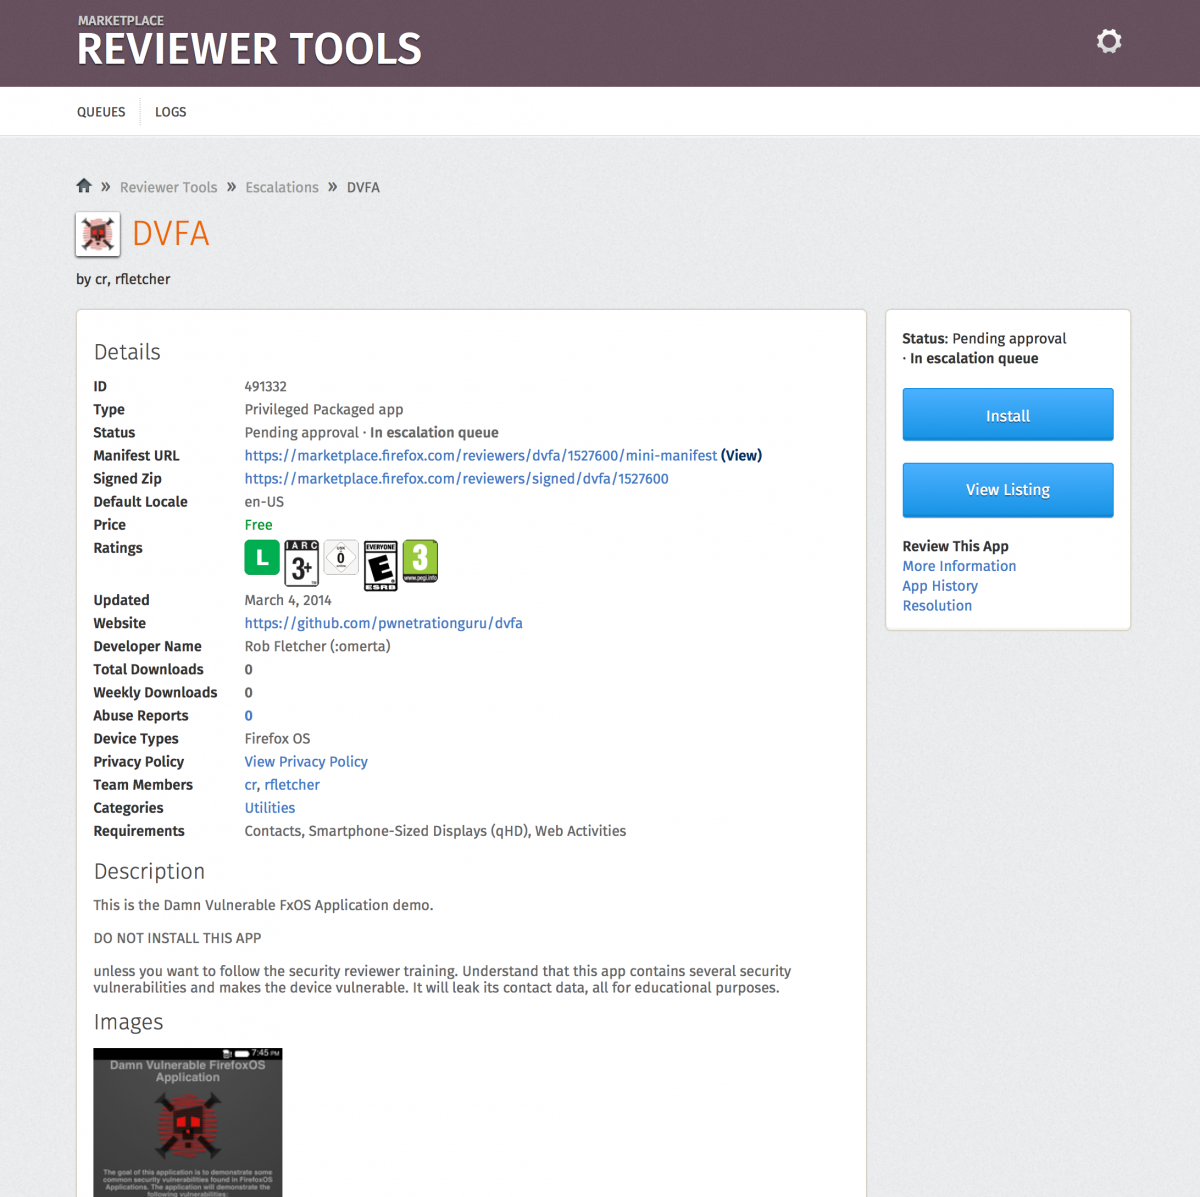Click the Reviewer Tools header title
This screenshot has height=1197, width=1200.
(x=249, y=49)
